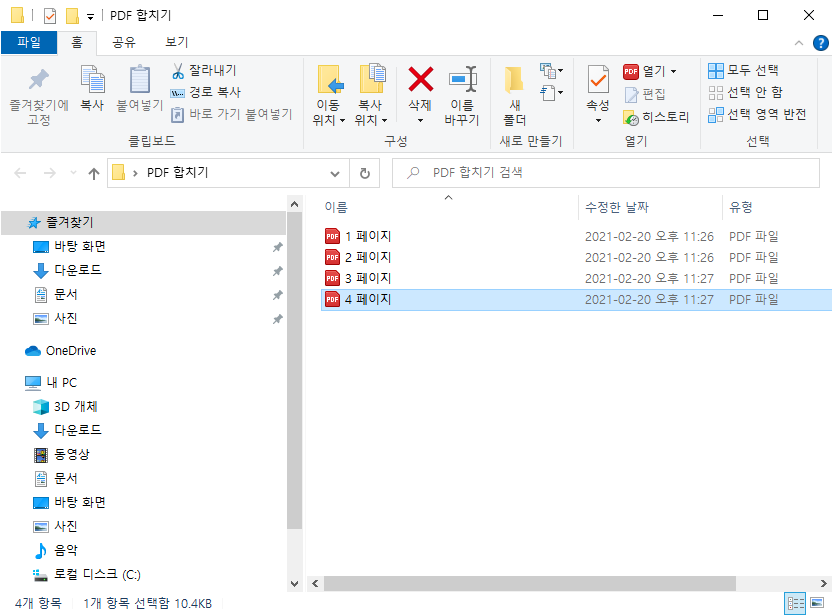This screenshot has width=833, height=616.
Task: Open Quick Access Toolbar customize dropdown
Action: (x=90, y=16)
